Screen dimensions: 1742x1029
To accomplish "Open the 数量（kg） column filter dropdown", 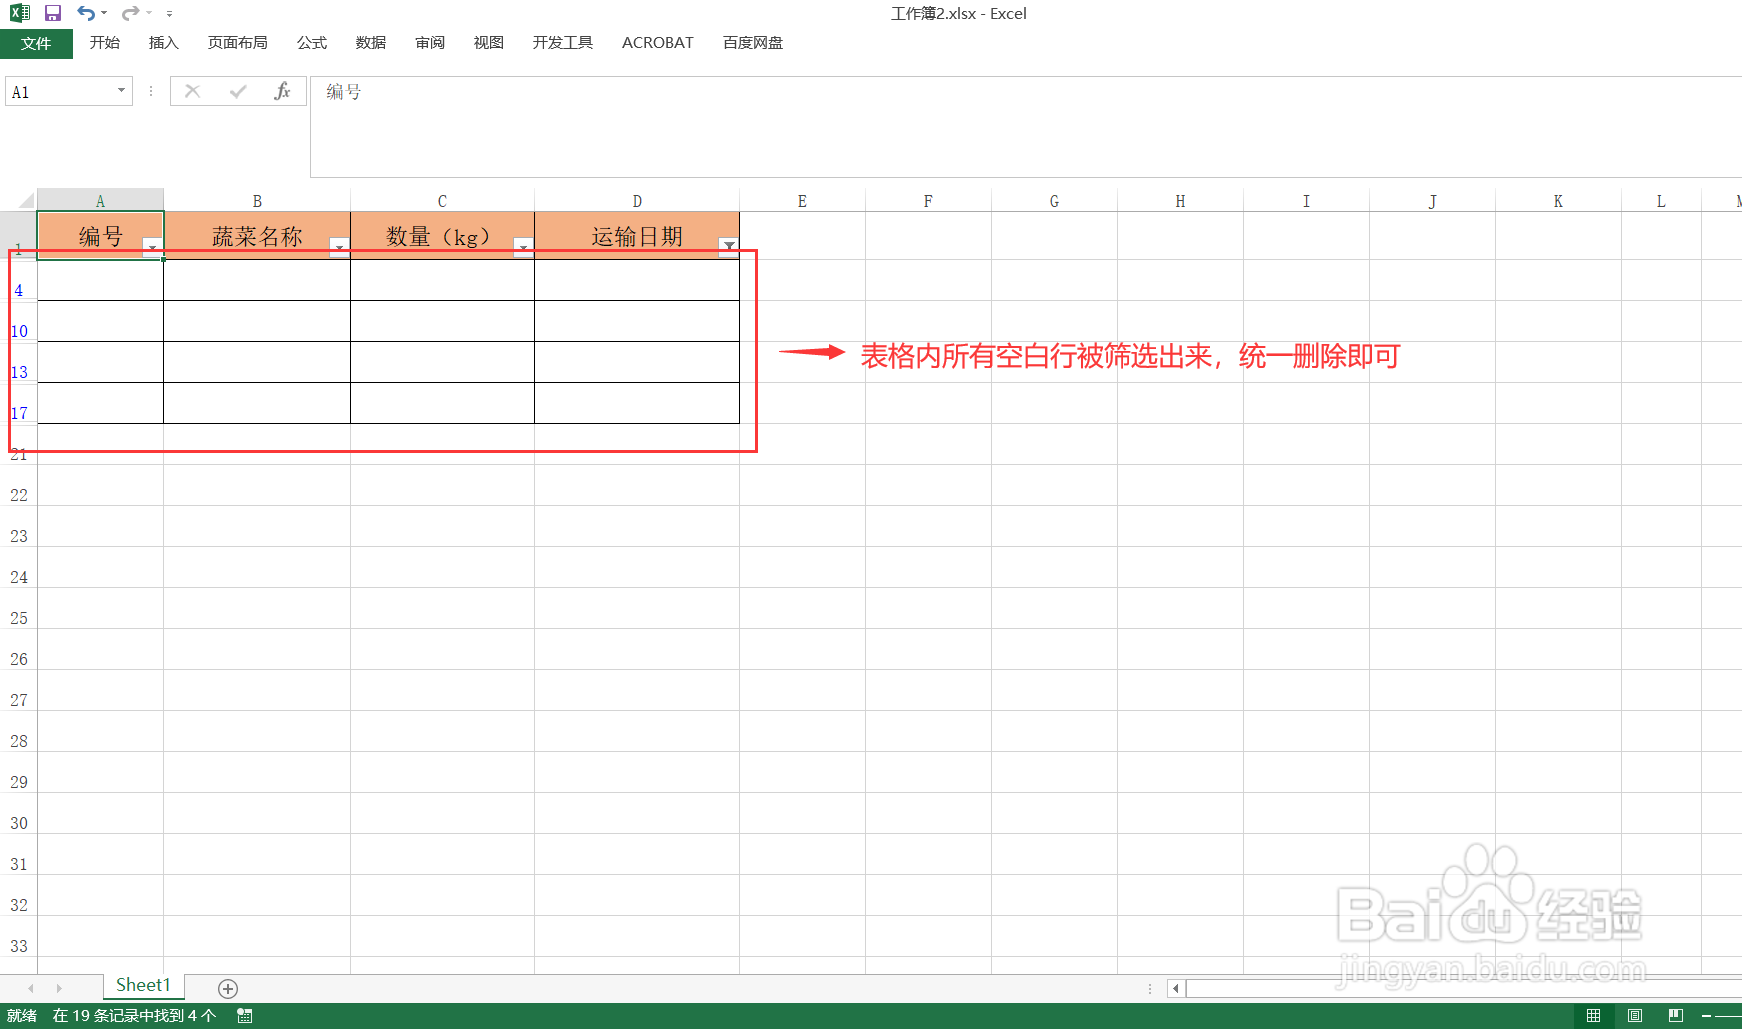I will point(523,247).
